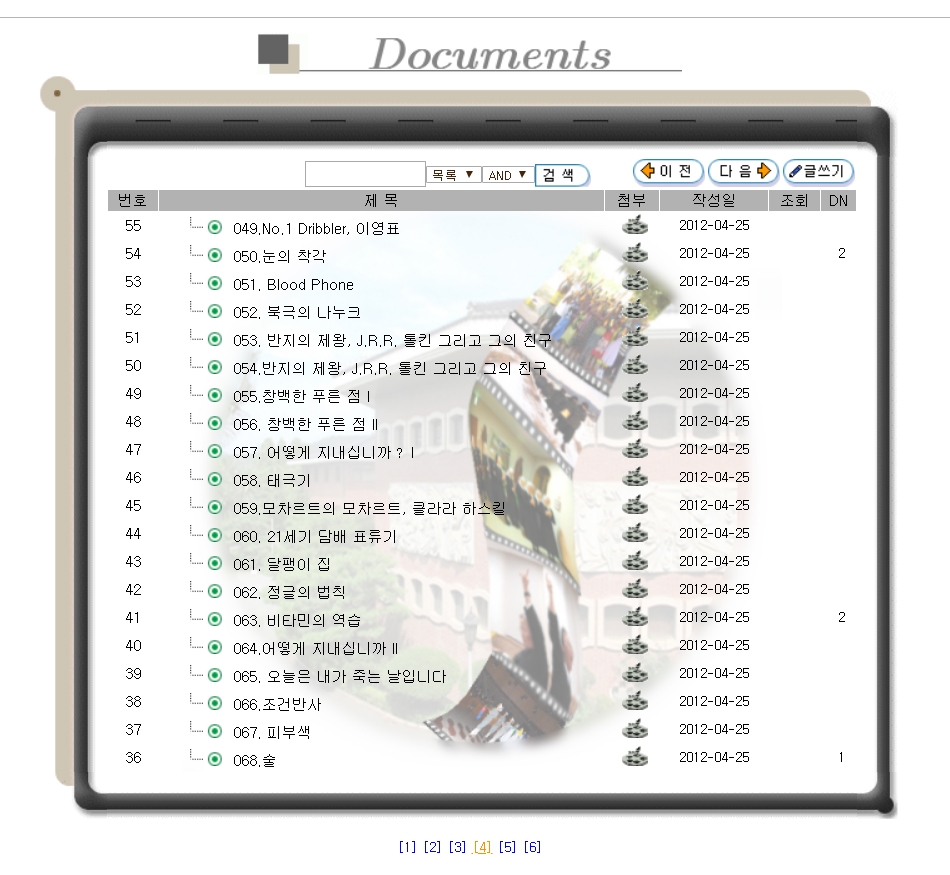Click green bullet icon beside 058. 태극기

point(215,479)
